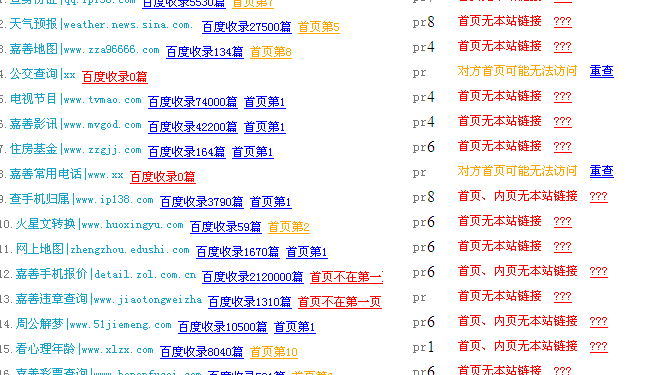Image resolution: width=652 pixels, height=375 pixels.
Task: Click ??? link in the 天气预报 row
Action: click(x=563, y=21)
